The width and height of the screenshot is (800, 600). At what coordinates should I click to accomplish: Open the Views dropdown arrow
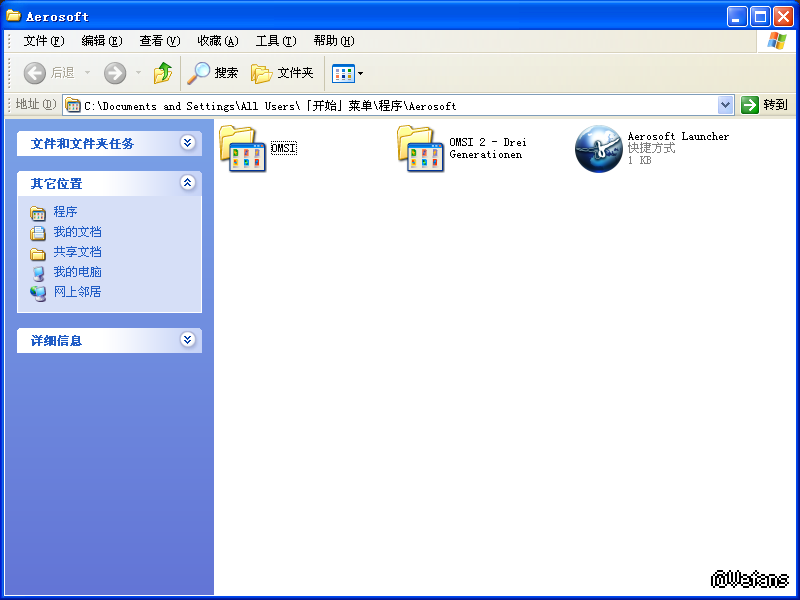(360, 73)
